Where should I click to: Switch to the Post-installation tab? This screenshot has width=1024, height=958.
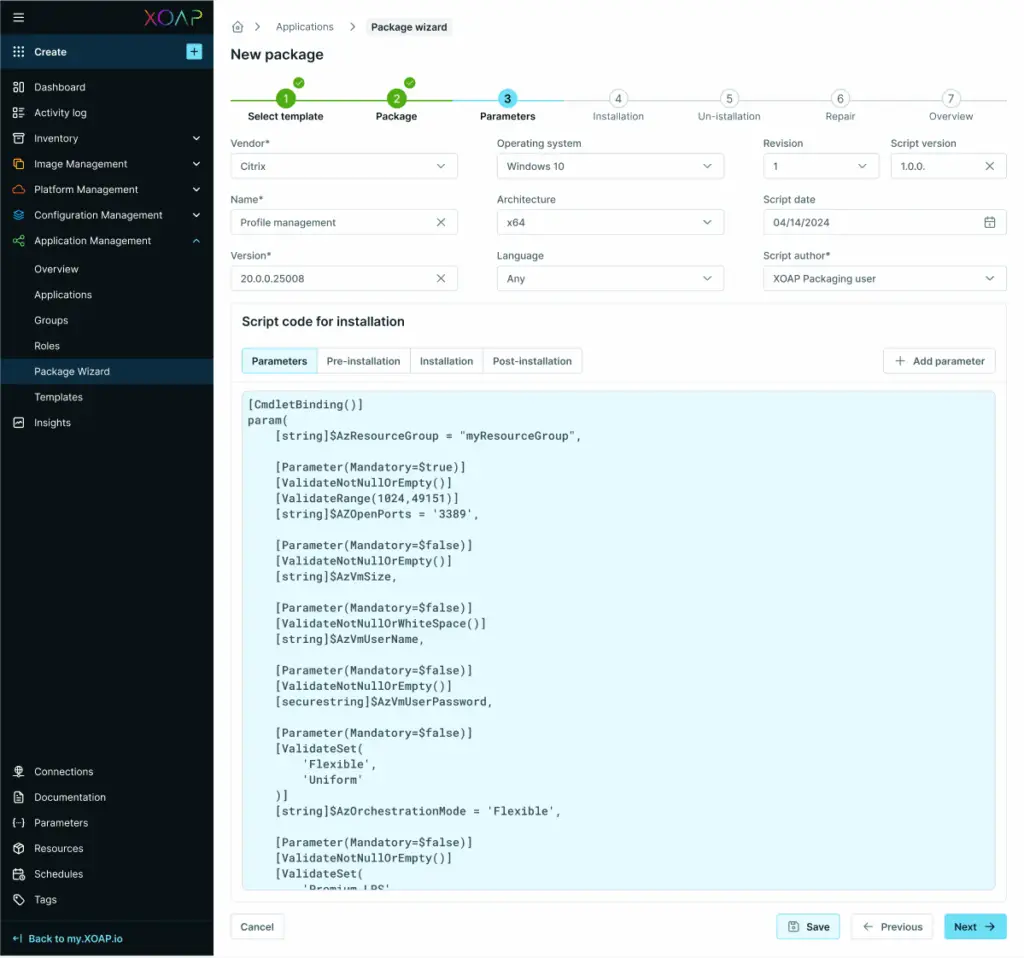532,361
